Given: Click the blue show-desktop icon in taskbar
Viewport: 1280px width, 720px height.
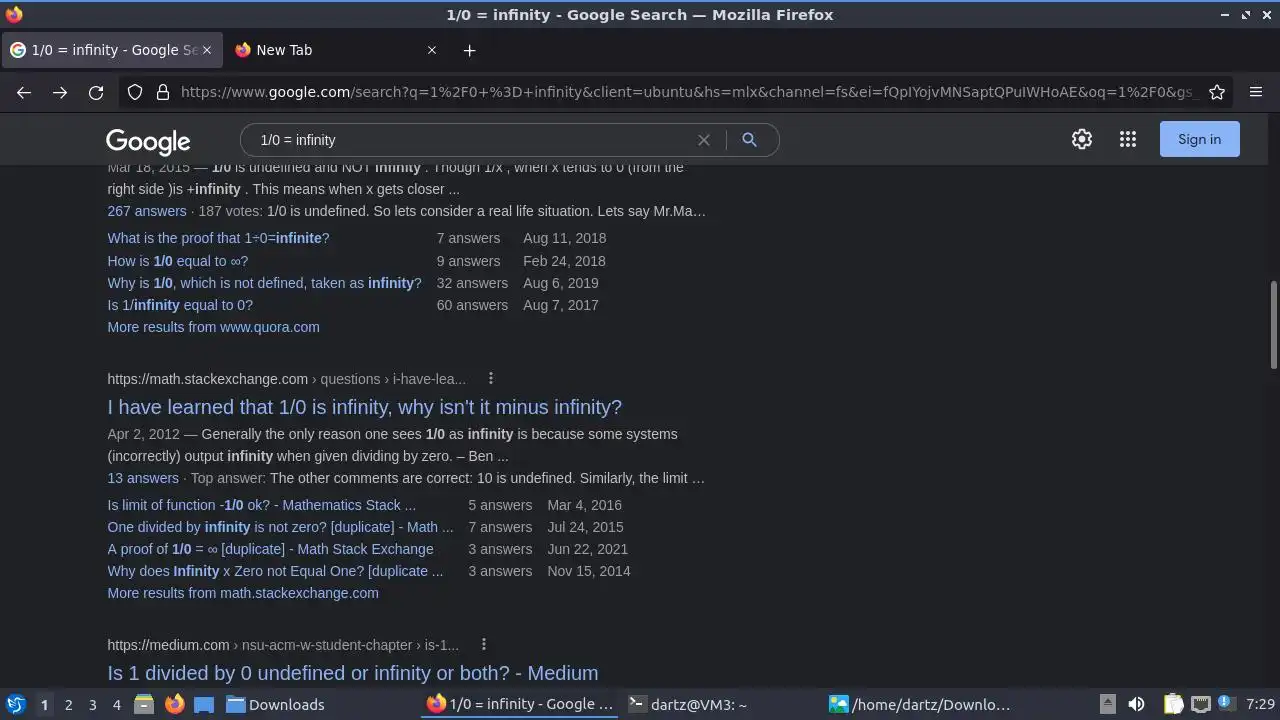Looking at the screenshot, I should point(204,705).
